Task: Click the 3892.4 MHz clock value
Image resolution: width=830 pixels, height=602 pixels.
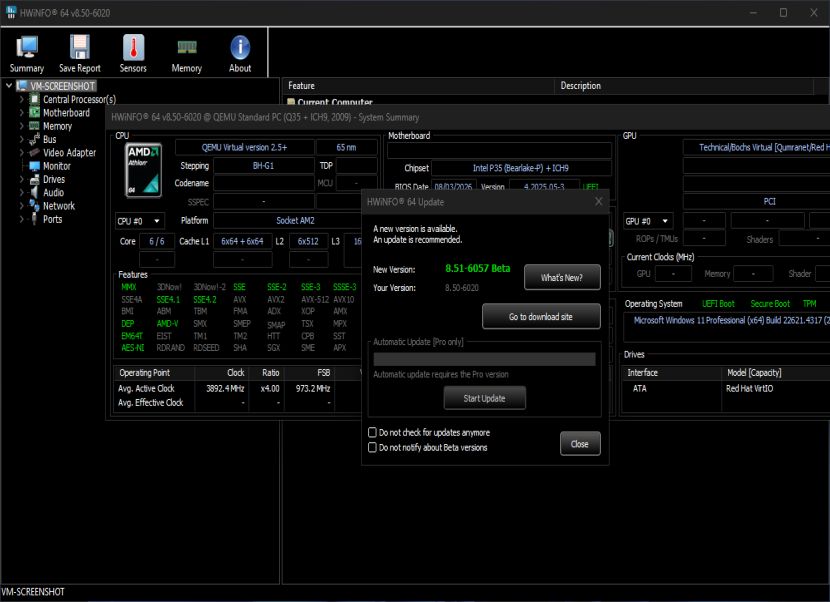Action: click(225, 389)
